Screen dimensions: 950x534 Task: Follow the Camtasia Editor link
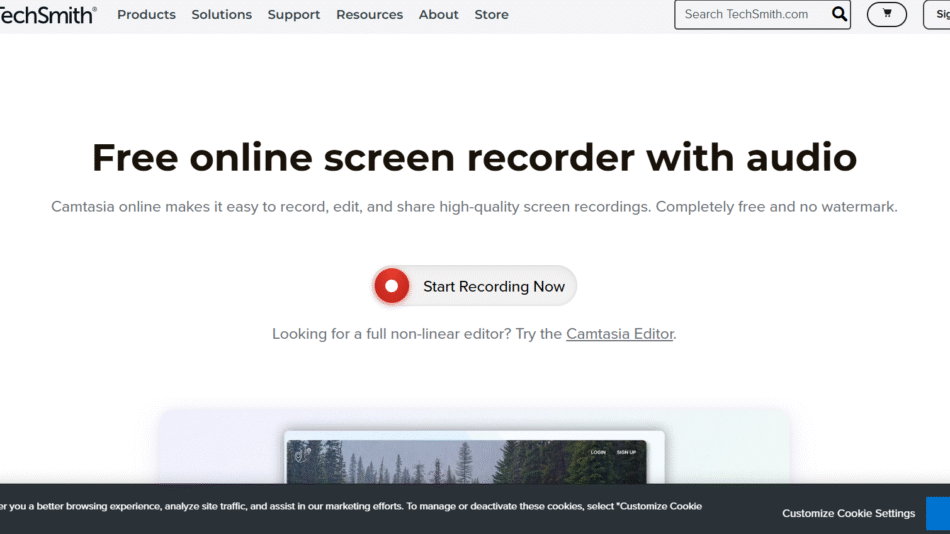tap(620, 334)
